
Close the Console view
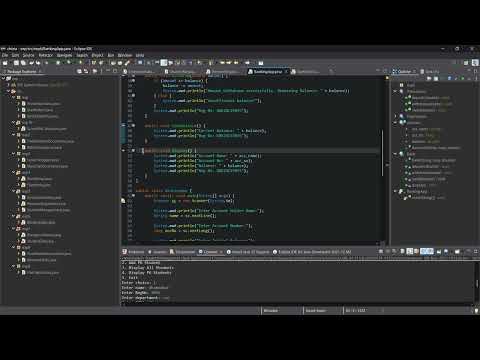coord(221,252)
